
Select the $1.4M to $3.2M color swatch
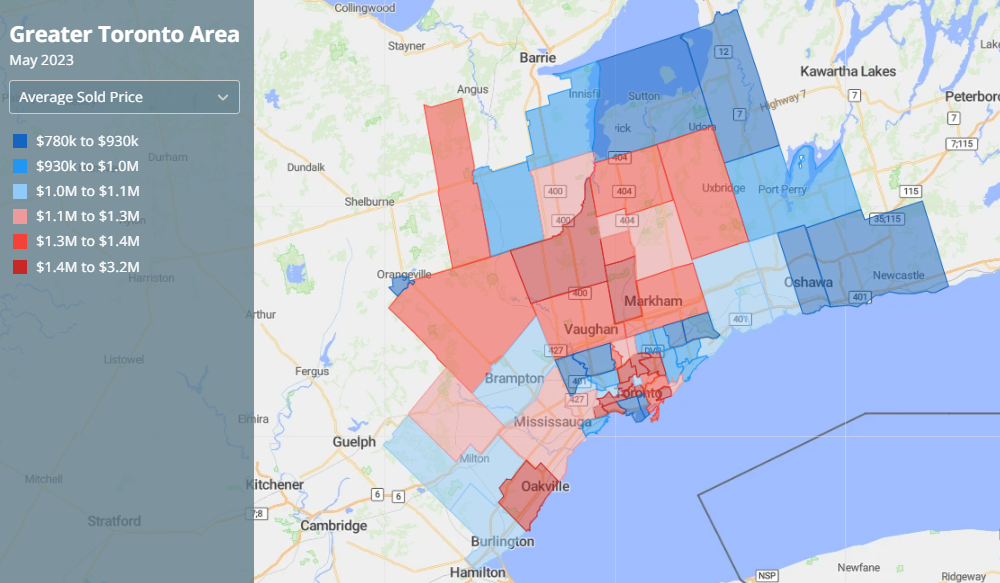(x=20, y=267)
